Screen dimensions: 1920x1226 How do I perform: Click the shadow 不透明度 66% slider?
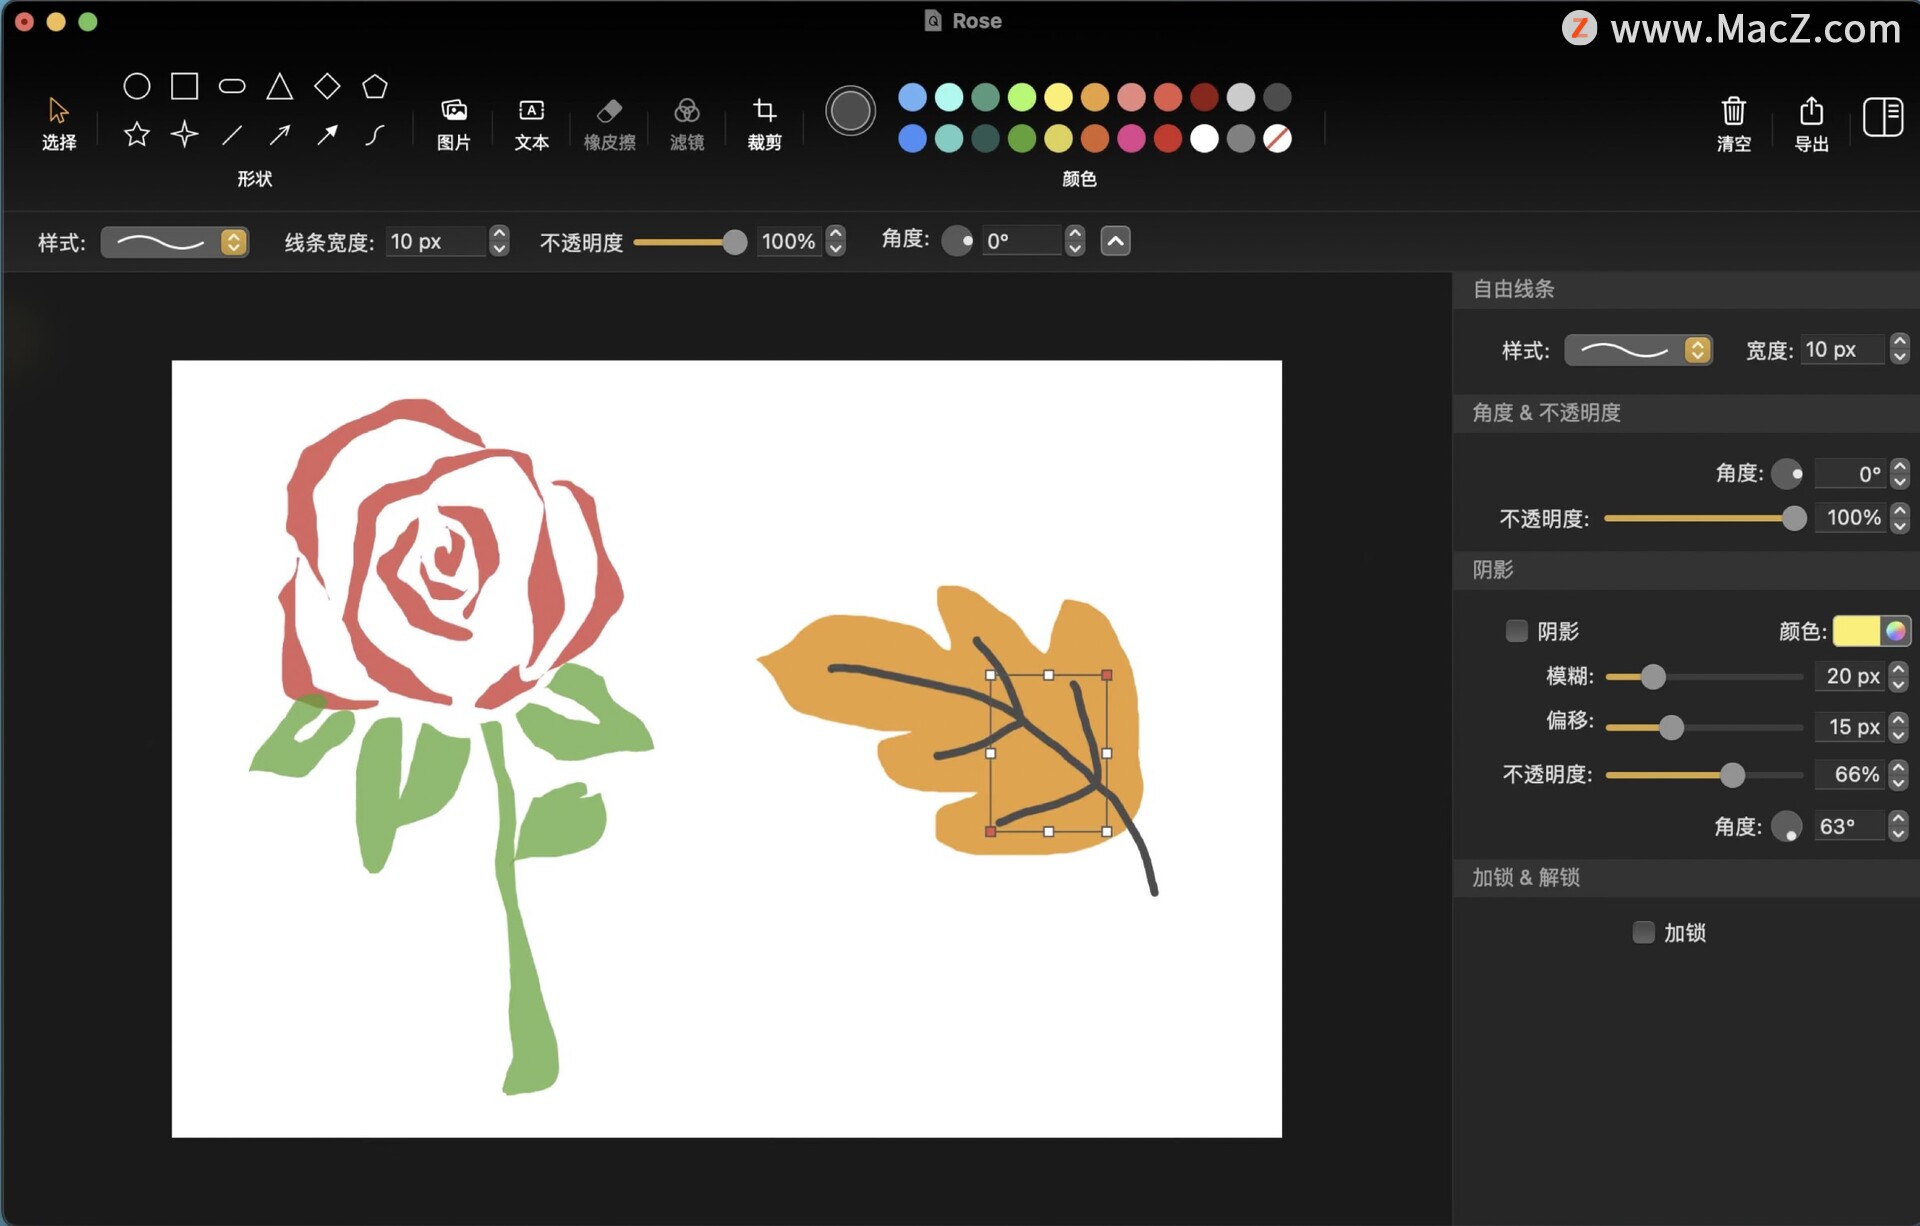[1704, 775]
